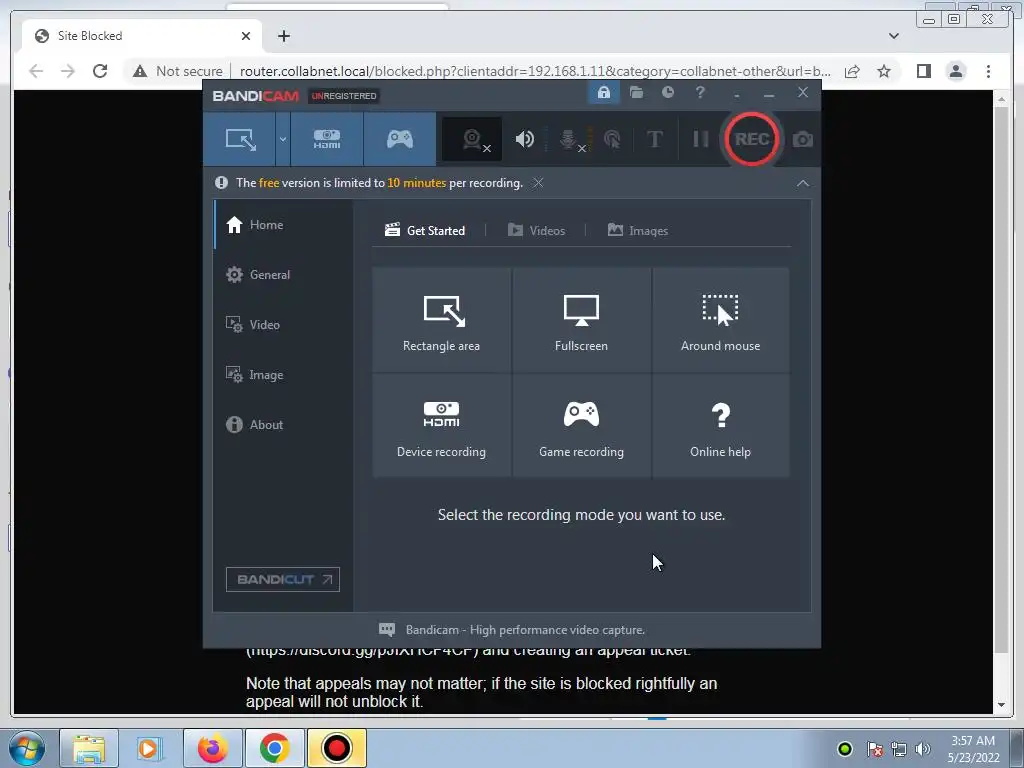Toggle speaker sound recording icon
Viewport: 1024px width, 768px height.
[524, 139]
